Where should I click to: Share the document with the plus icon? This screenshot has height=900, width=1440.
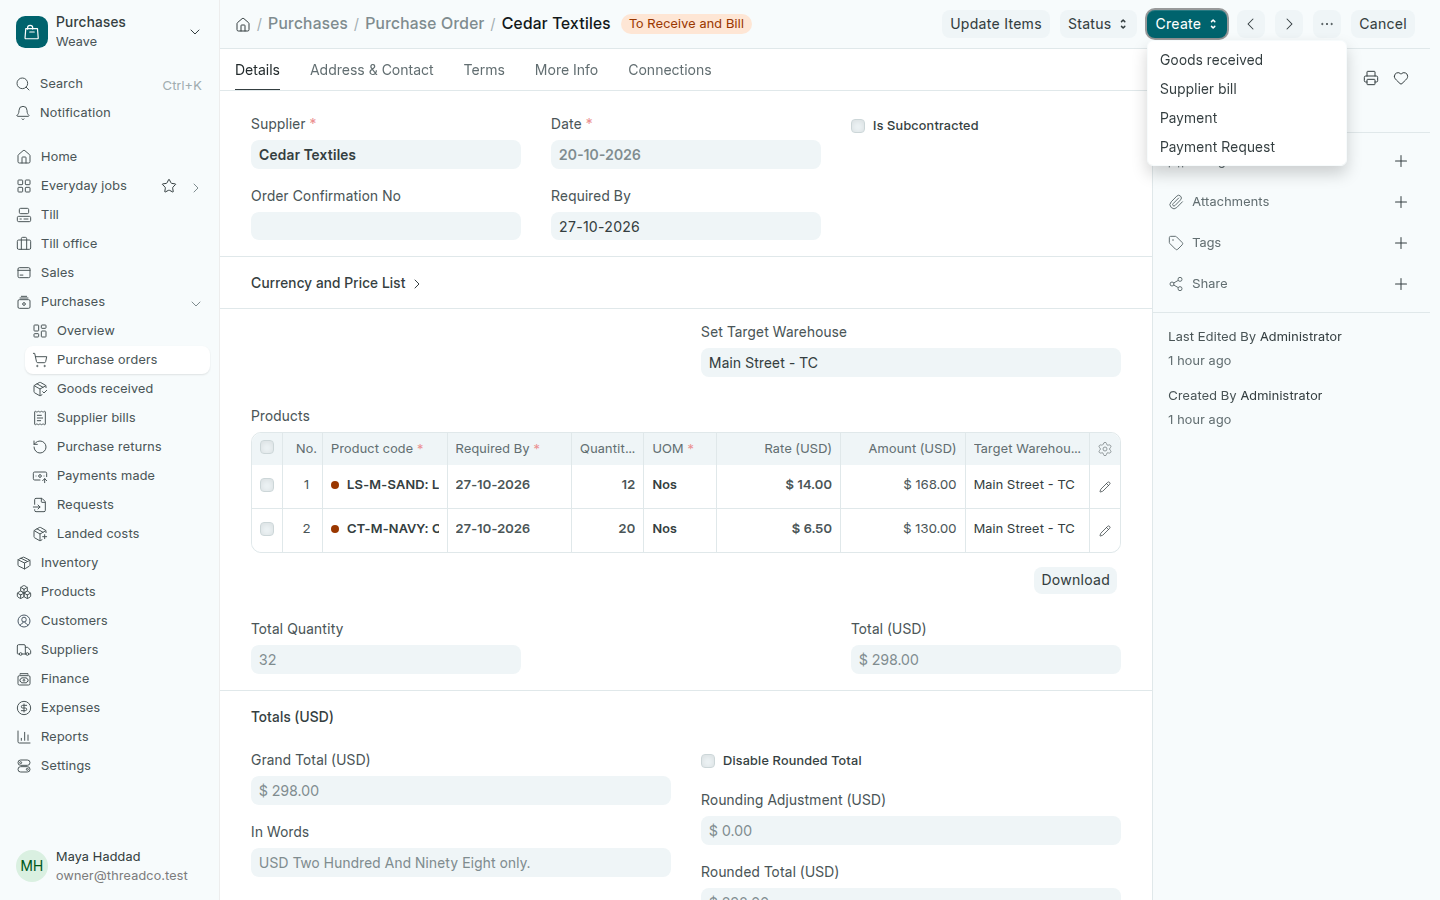(x=1401, y=284)
